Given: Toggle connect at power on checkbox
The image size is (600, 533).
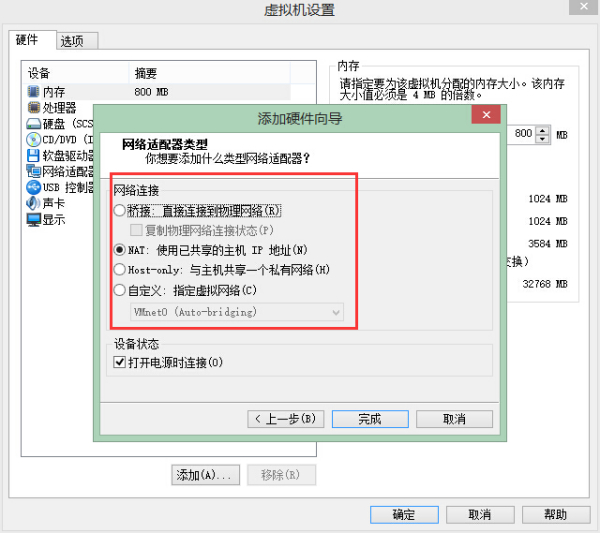Looking at the screenshot, I should [x=120, y=362].
